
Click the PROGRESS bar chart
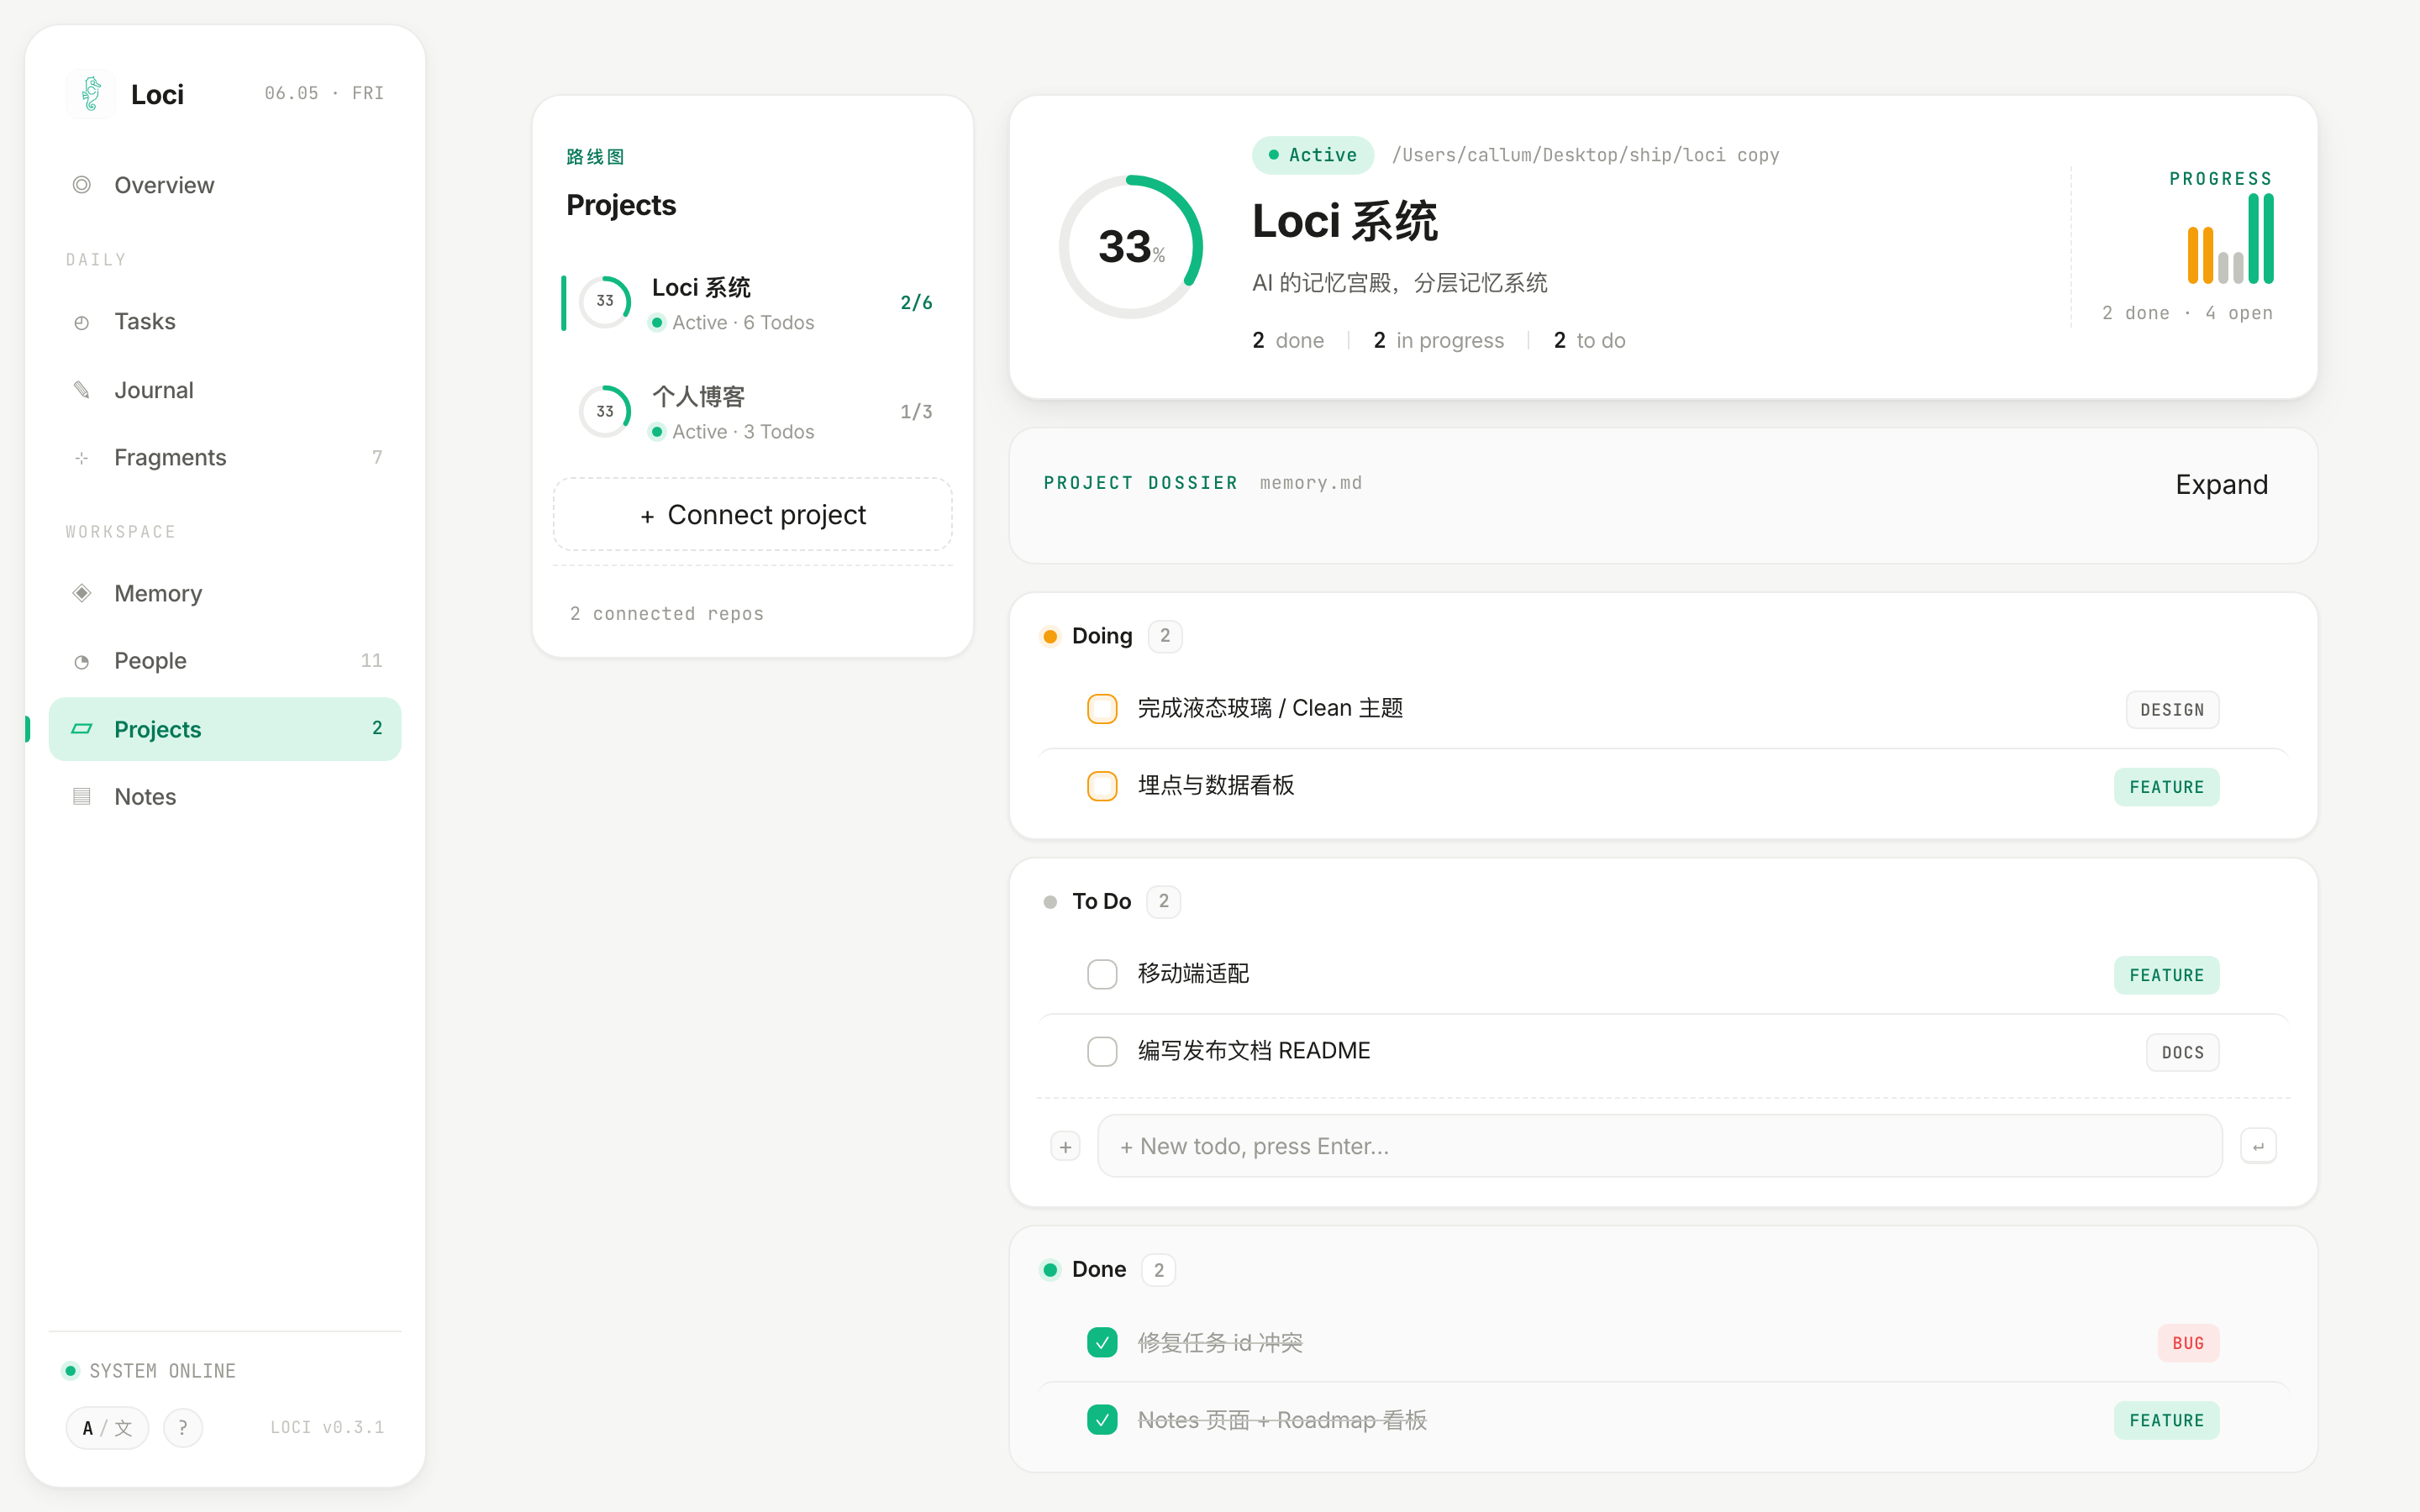coord(2230,239)
